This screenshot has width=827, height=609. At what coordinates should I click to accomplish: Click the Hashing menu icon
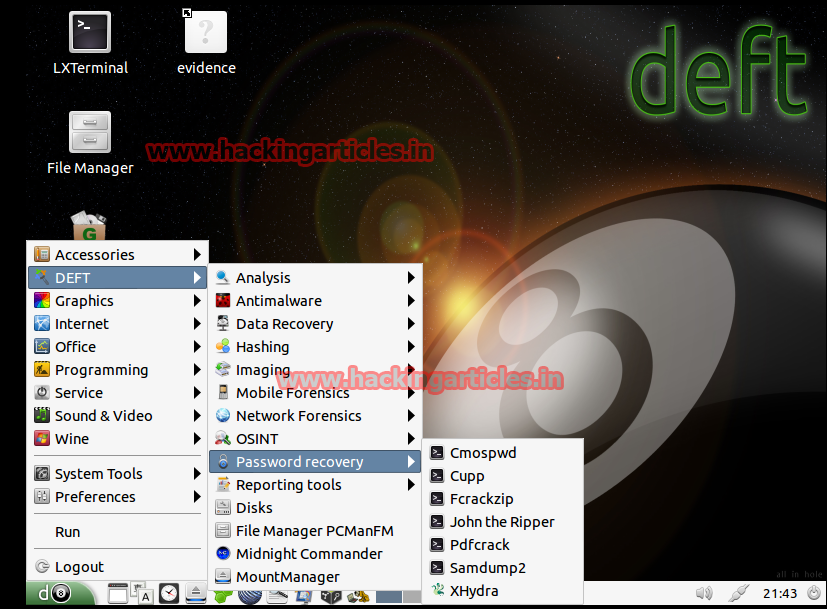point(223,346)
